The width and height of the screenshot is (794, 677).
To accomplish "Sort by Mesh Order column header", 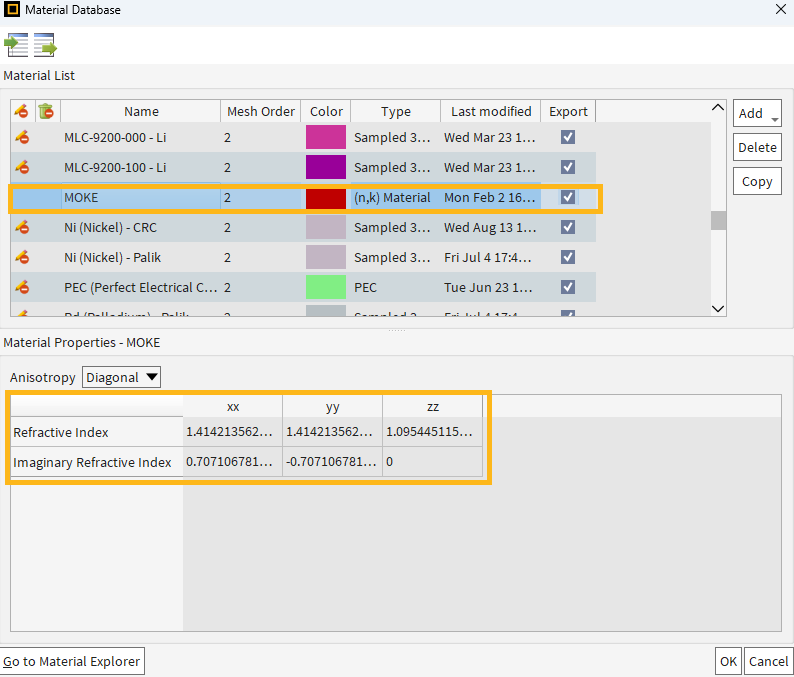I will [261, 111].
